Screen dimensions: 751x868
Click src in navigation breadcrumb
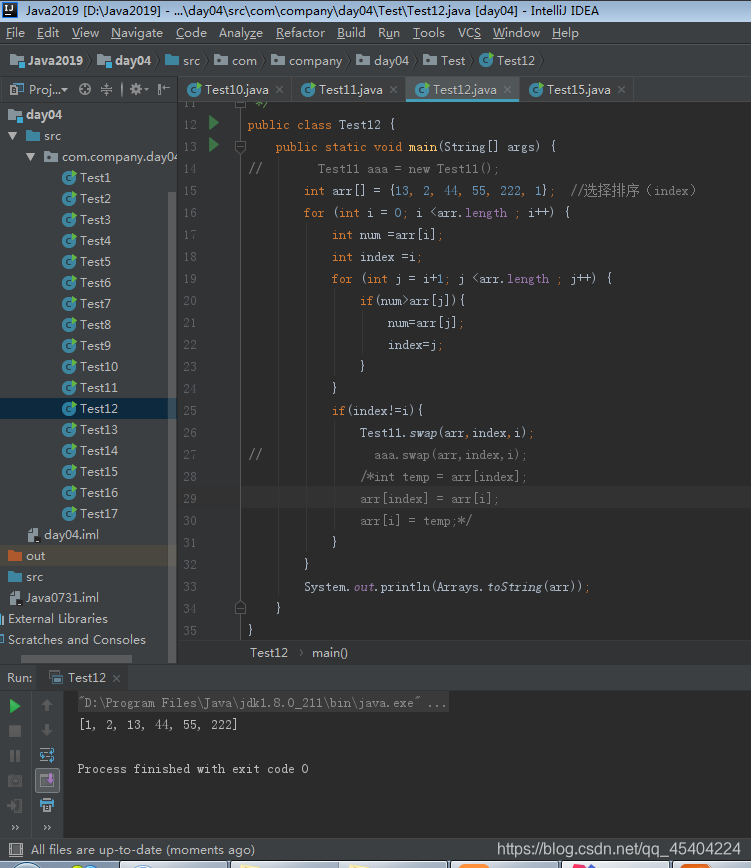coord(183,60)
